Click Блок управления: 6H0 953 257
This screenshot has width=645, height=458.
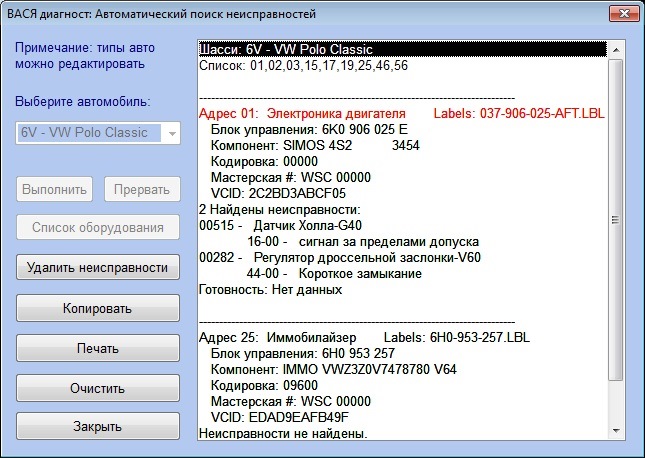303,354
